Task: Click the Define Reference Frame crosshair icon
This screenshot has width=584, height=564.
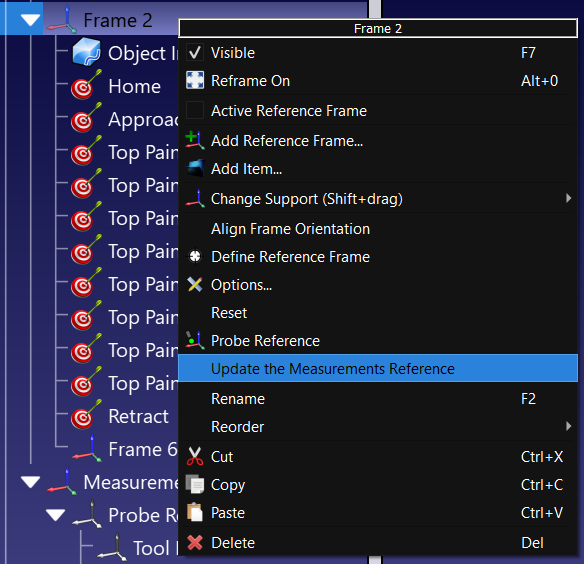Action: (x=195, y=256)
